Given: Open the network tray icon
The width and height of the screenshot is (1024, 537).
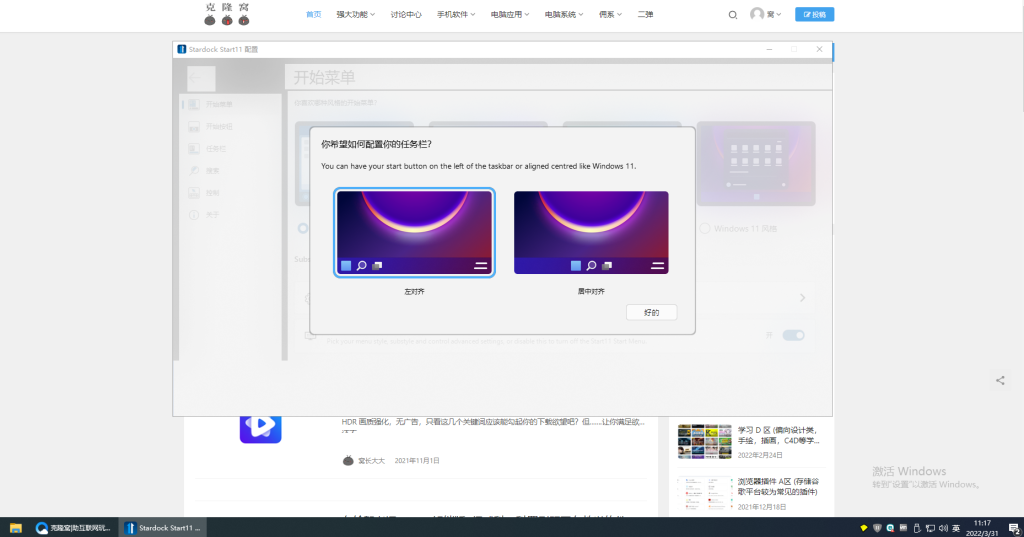Looking at the screenshot, I should pos(930,528).
